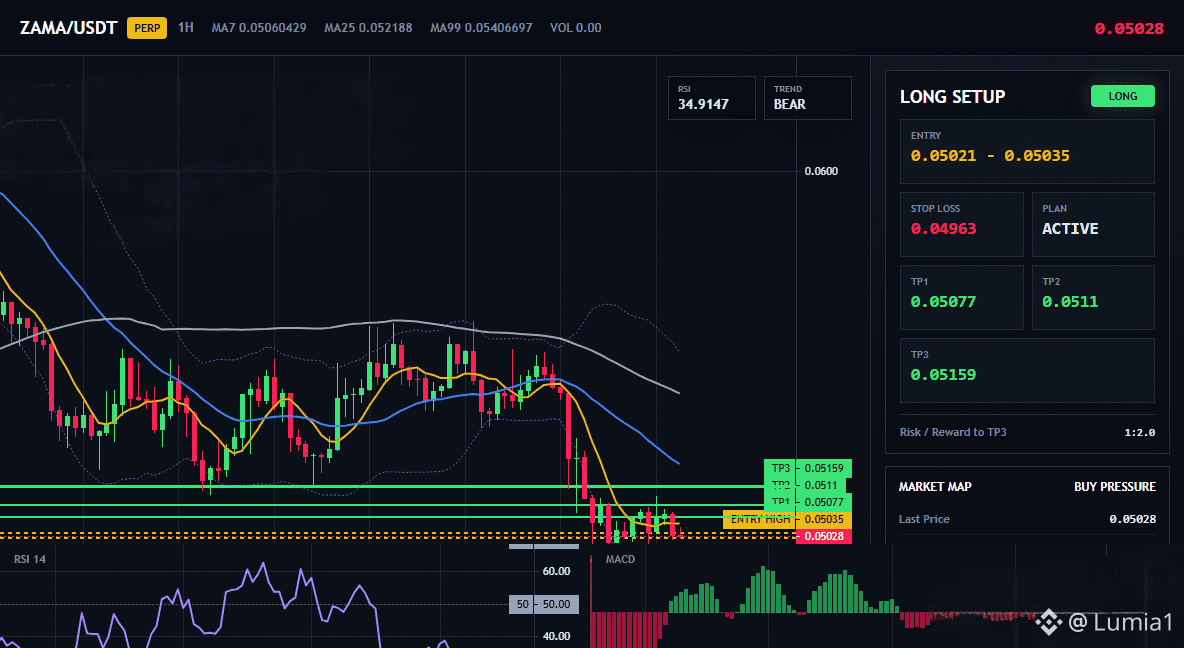Click the MA25 0.052188 indicator

click(x=368, y=27)
